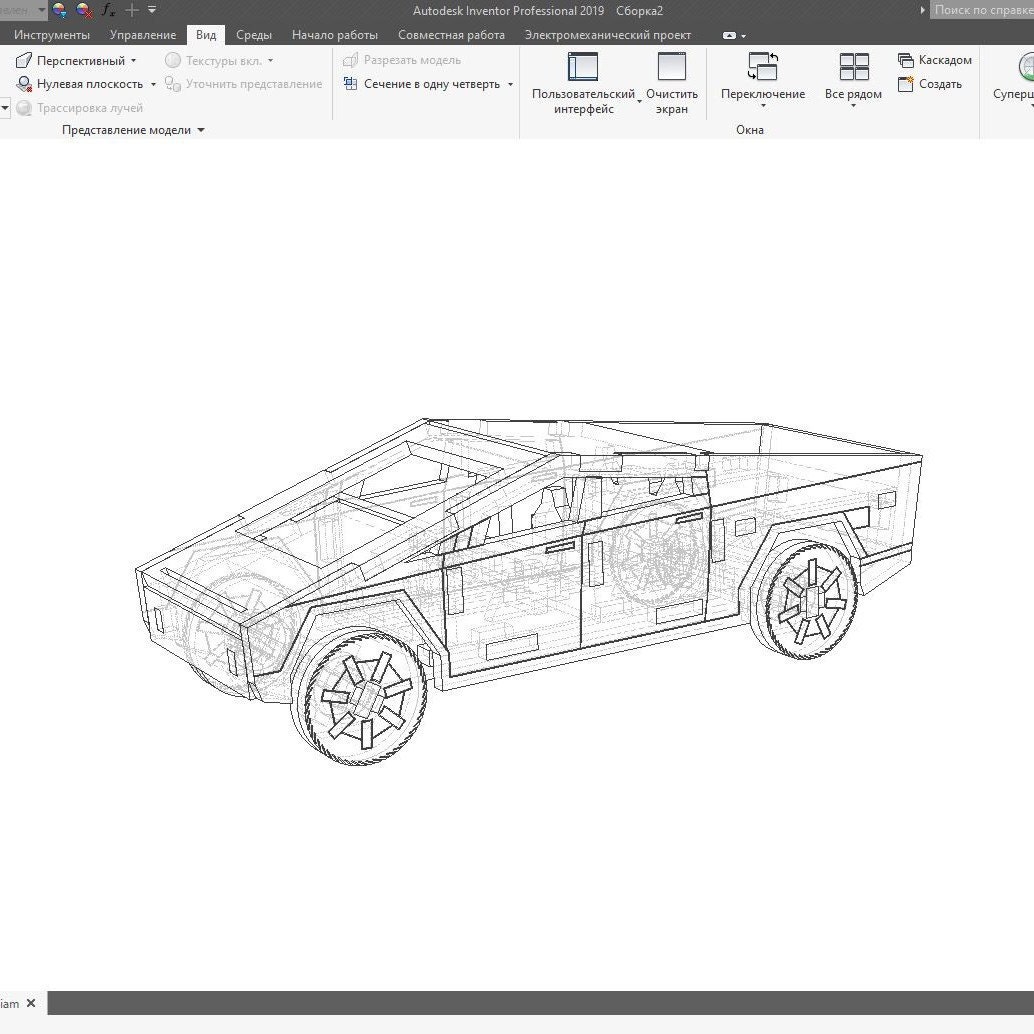Click partially visible dropdown at top-left
The image size is (1034, 1034).
coord(22,10)
